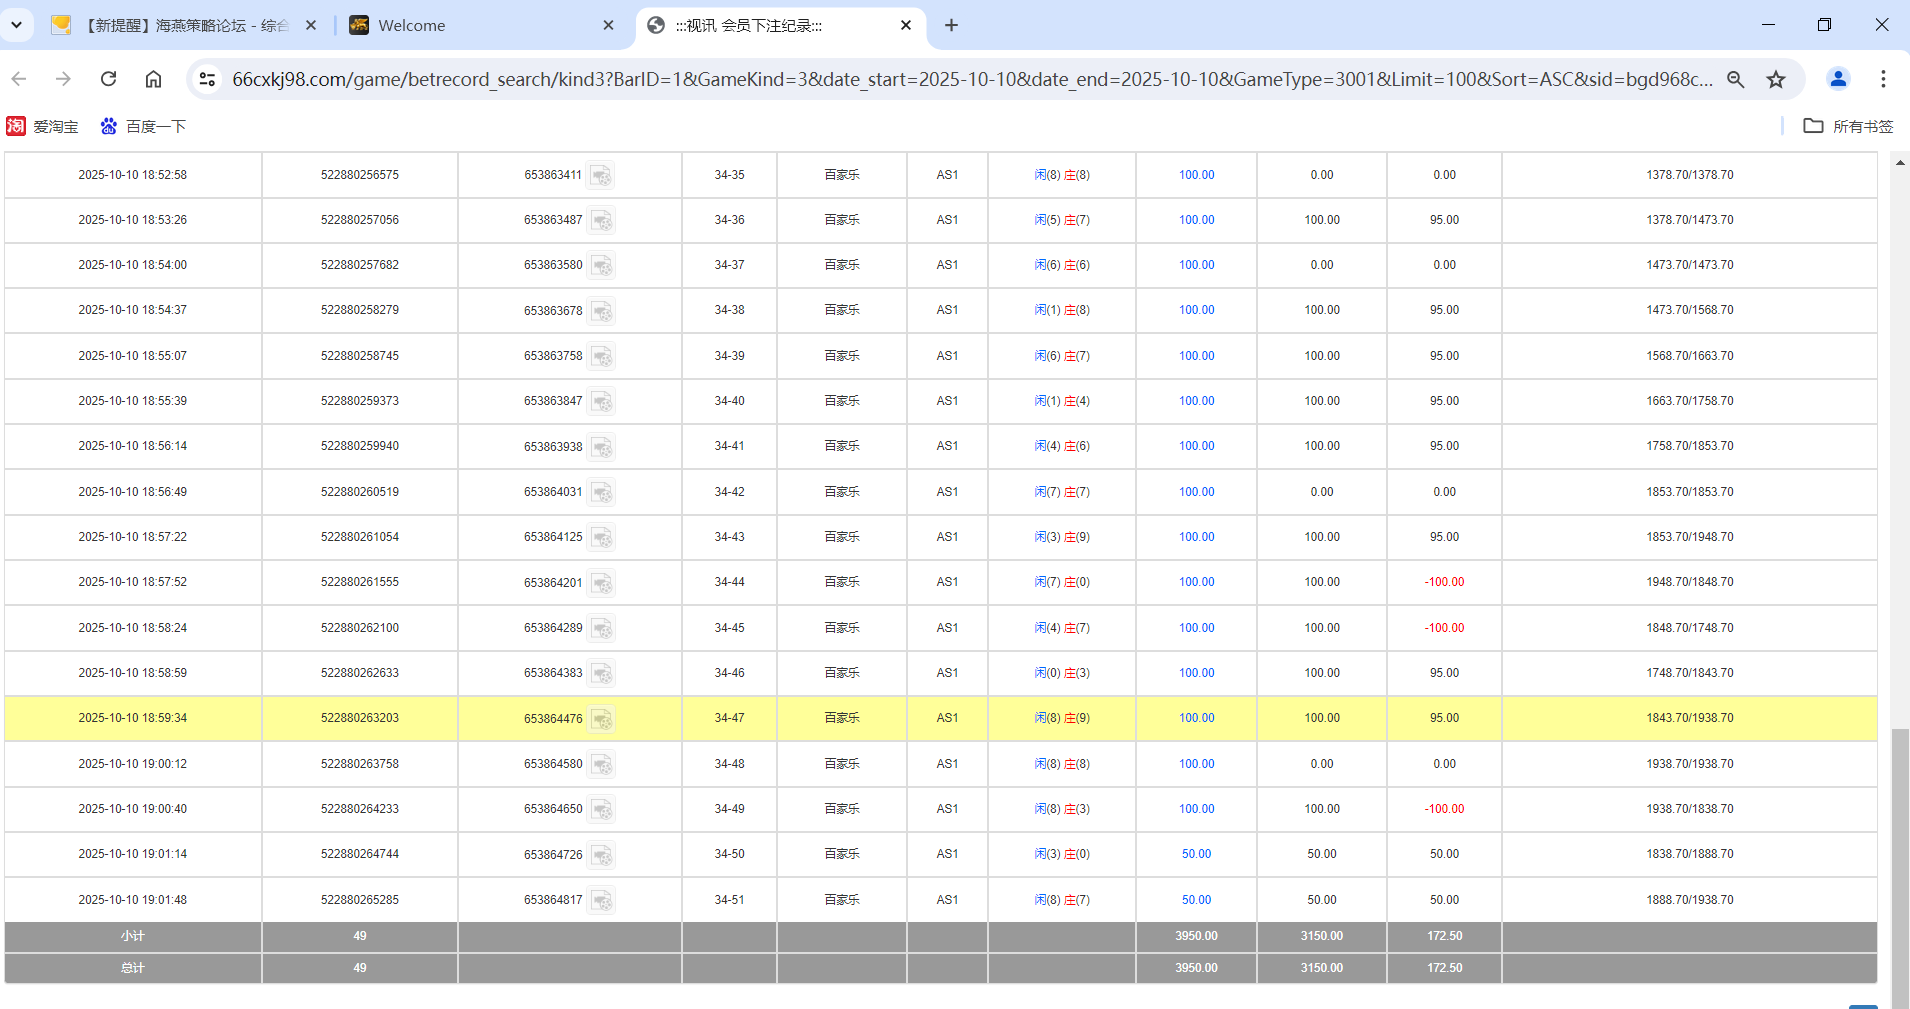The image size is (1910, 1009).
Task: Reload the current page
Action: (x=109, y=79)
